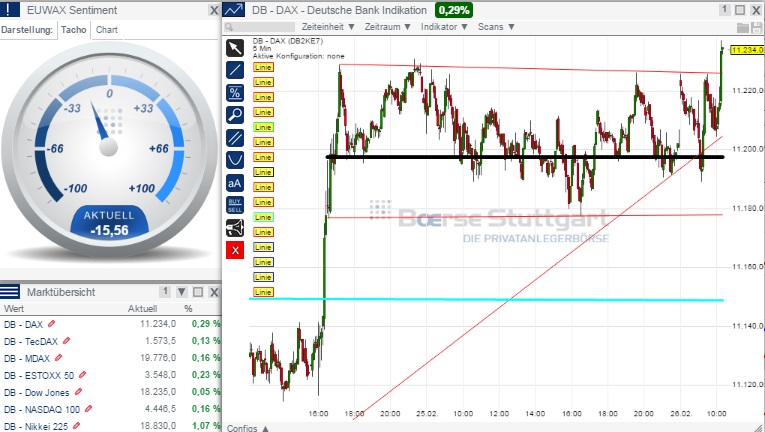Open the Zeitraum dropdown

click(388, 27)
